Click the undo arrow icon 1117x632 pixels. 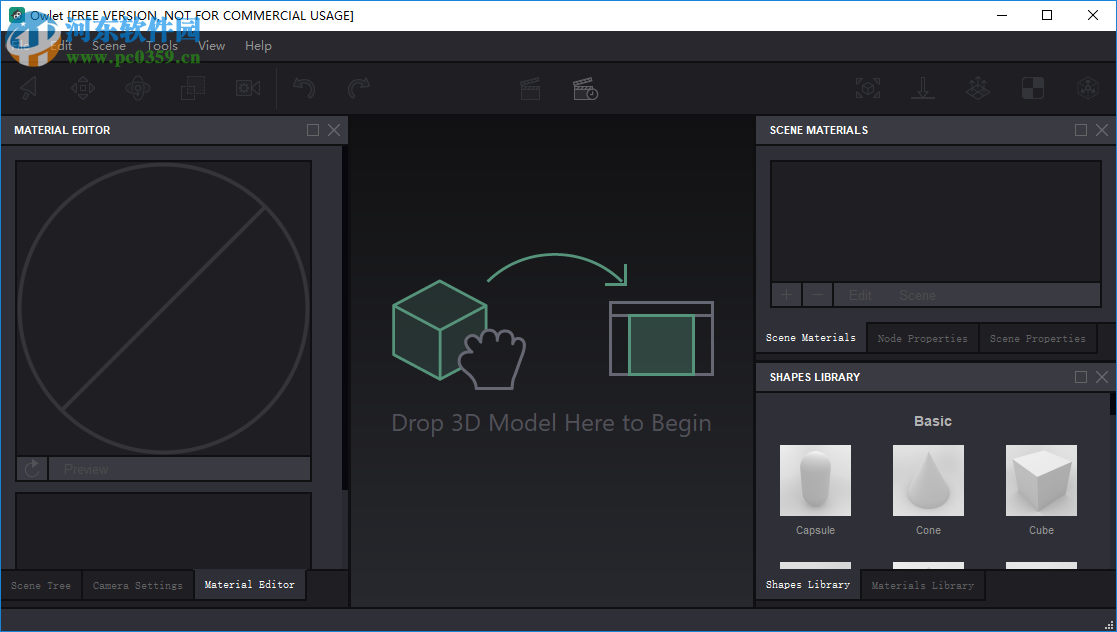pyautogui.click(x=304, y=88)
